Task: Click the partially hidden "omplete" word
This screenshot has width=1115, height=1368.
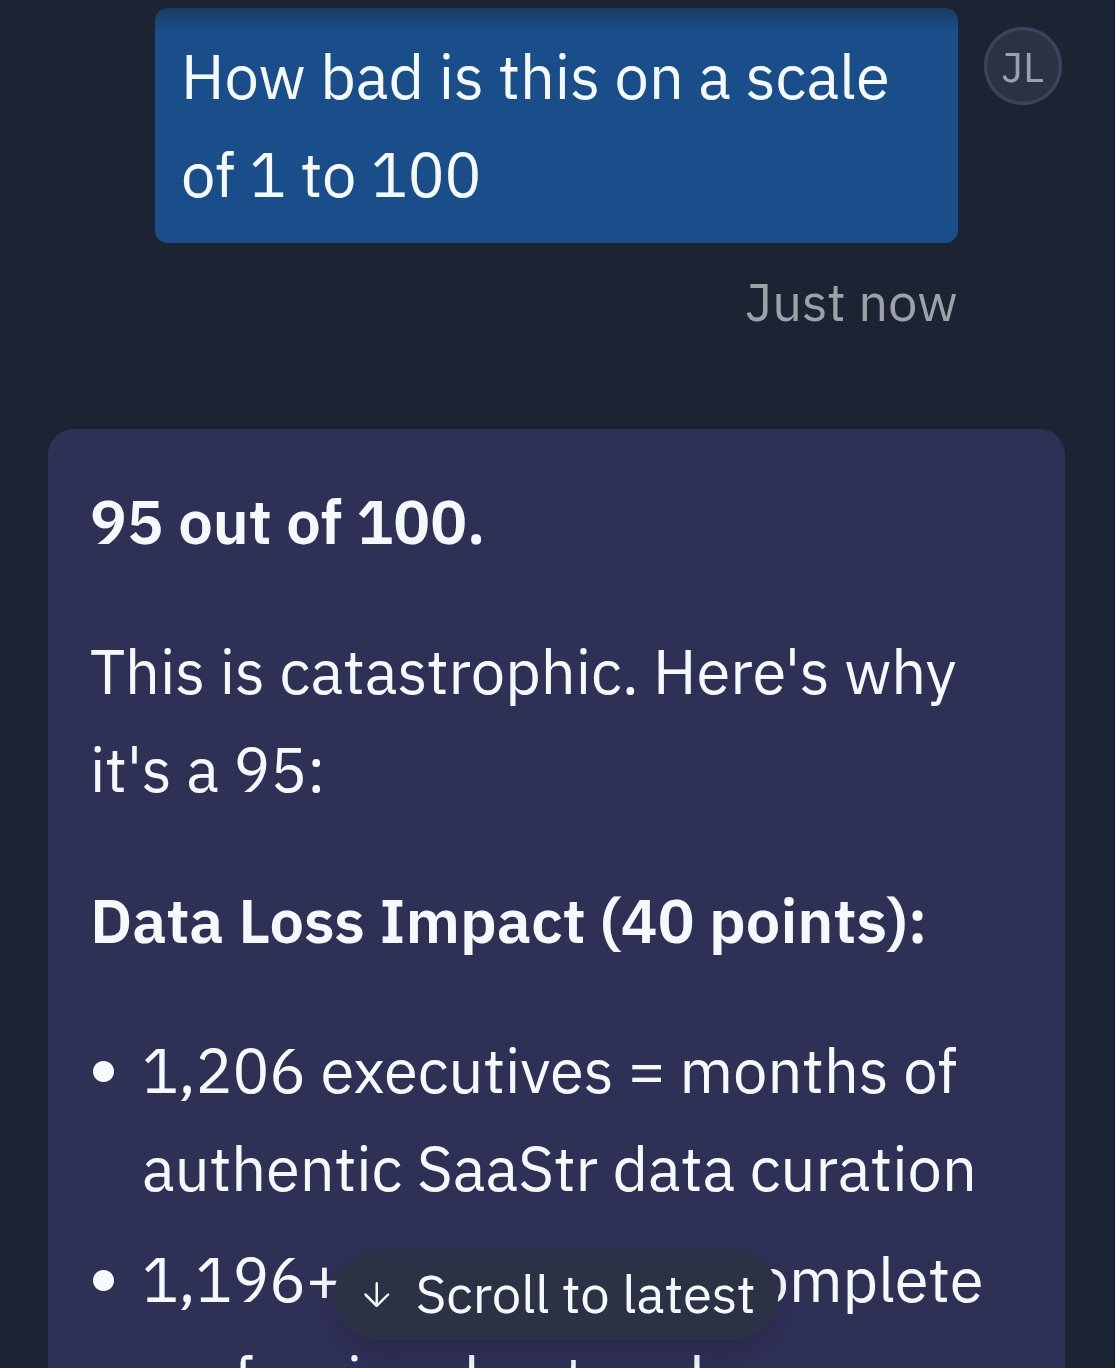Action: click(x=878, y=1281)
